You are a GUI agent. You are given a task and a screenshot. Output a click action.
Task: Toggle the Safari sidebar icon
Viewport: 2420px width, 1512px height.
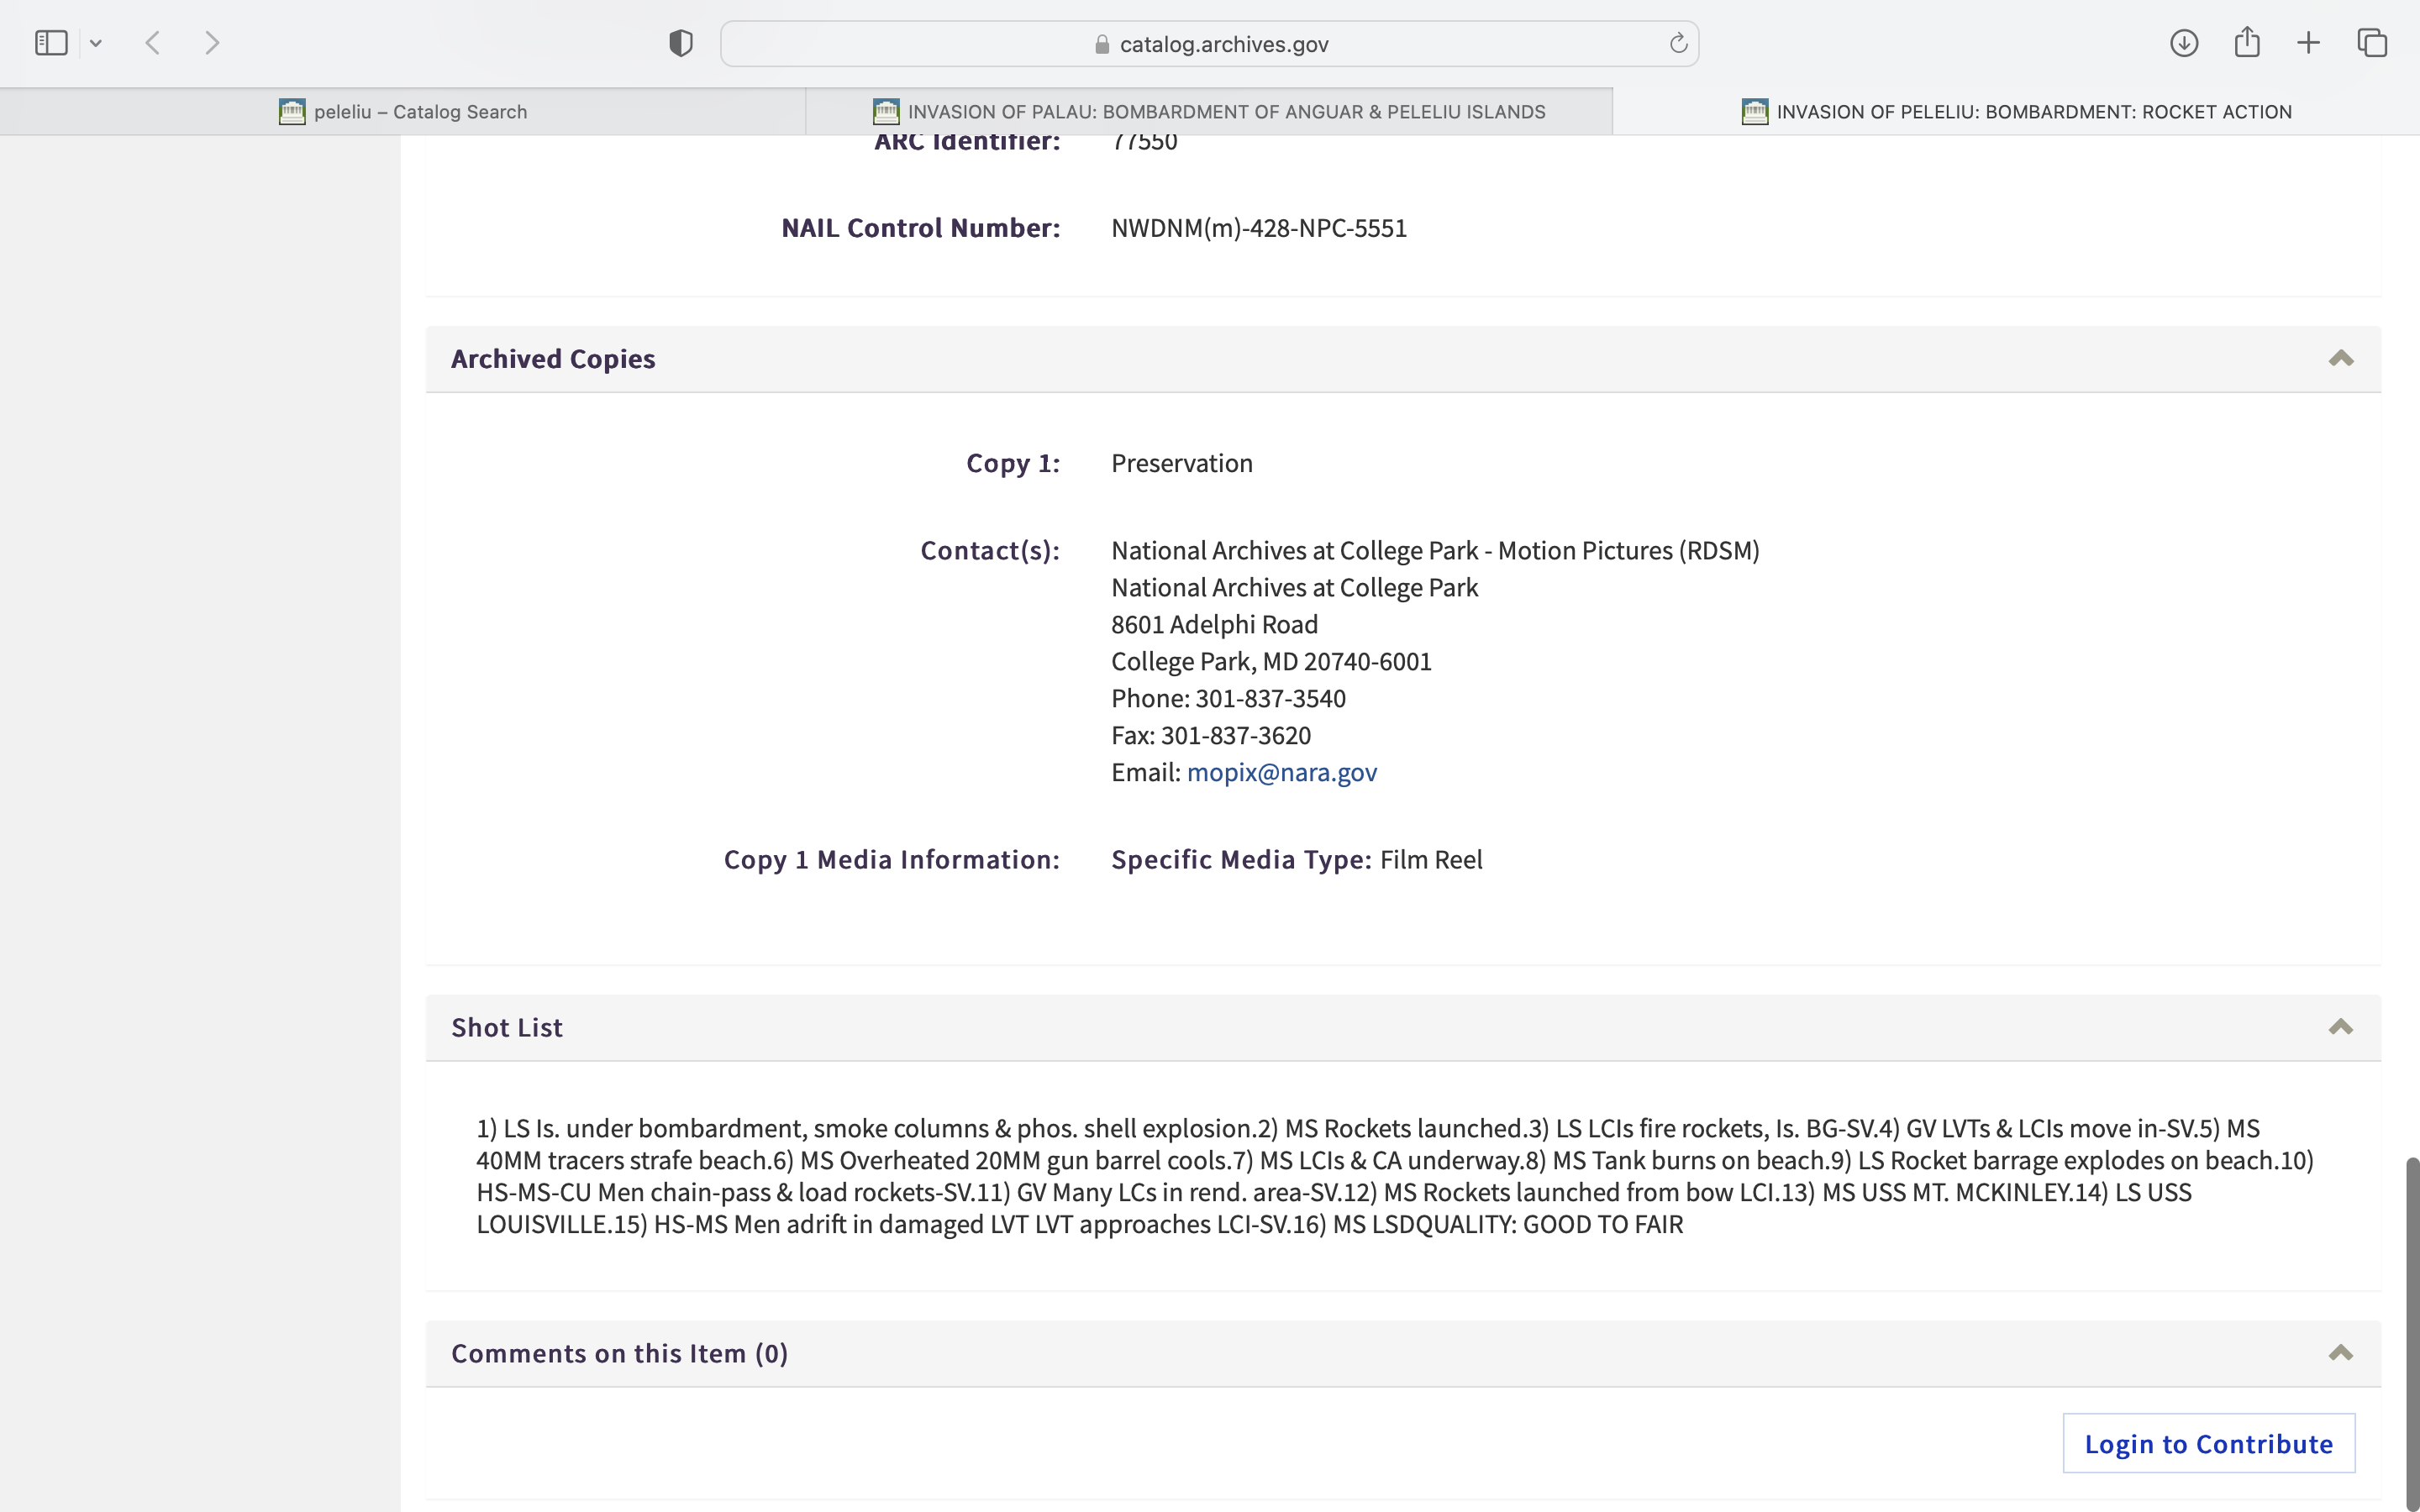51,43
